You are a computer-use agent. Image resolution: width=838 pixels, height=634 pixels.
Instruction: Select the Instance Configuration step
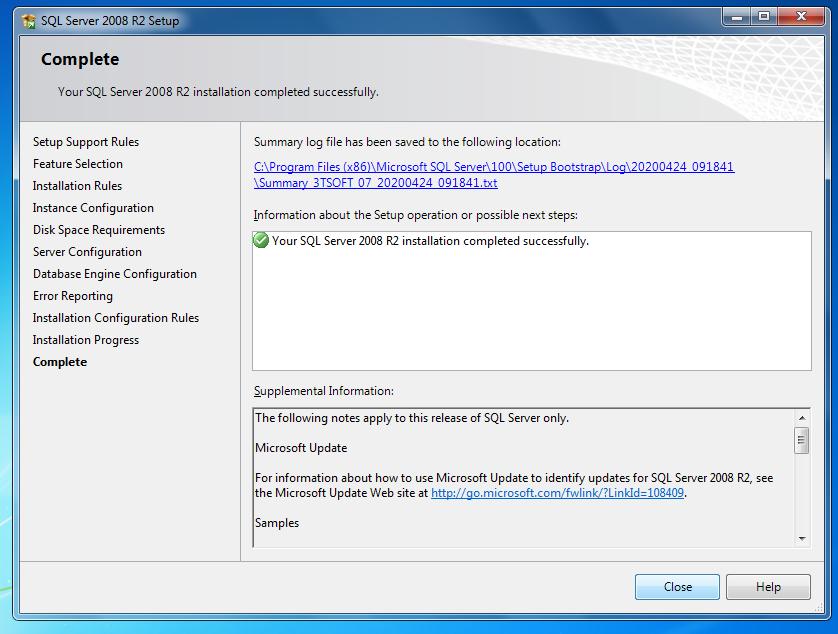pyautogui.click(x=94, y=207)
